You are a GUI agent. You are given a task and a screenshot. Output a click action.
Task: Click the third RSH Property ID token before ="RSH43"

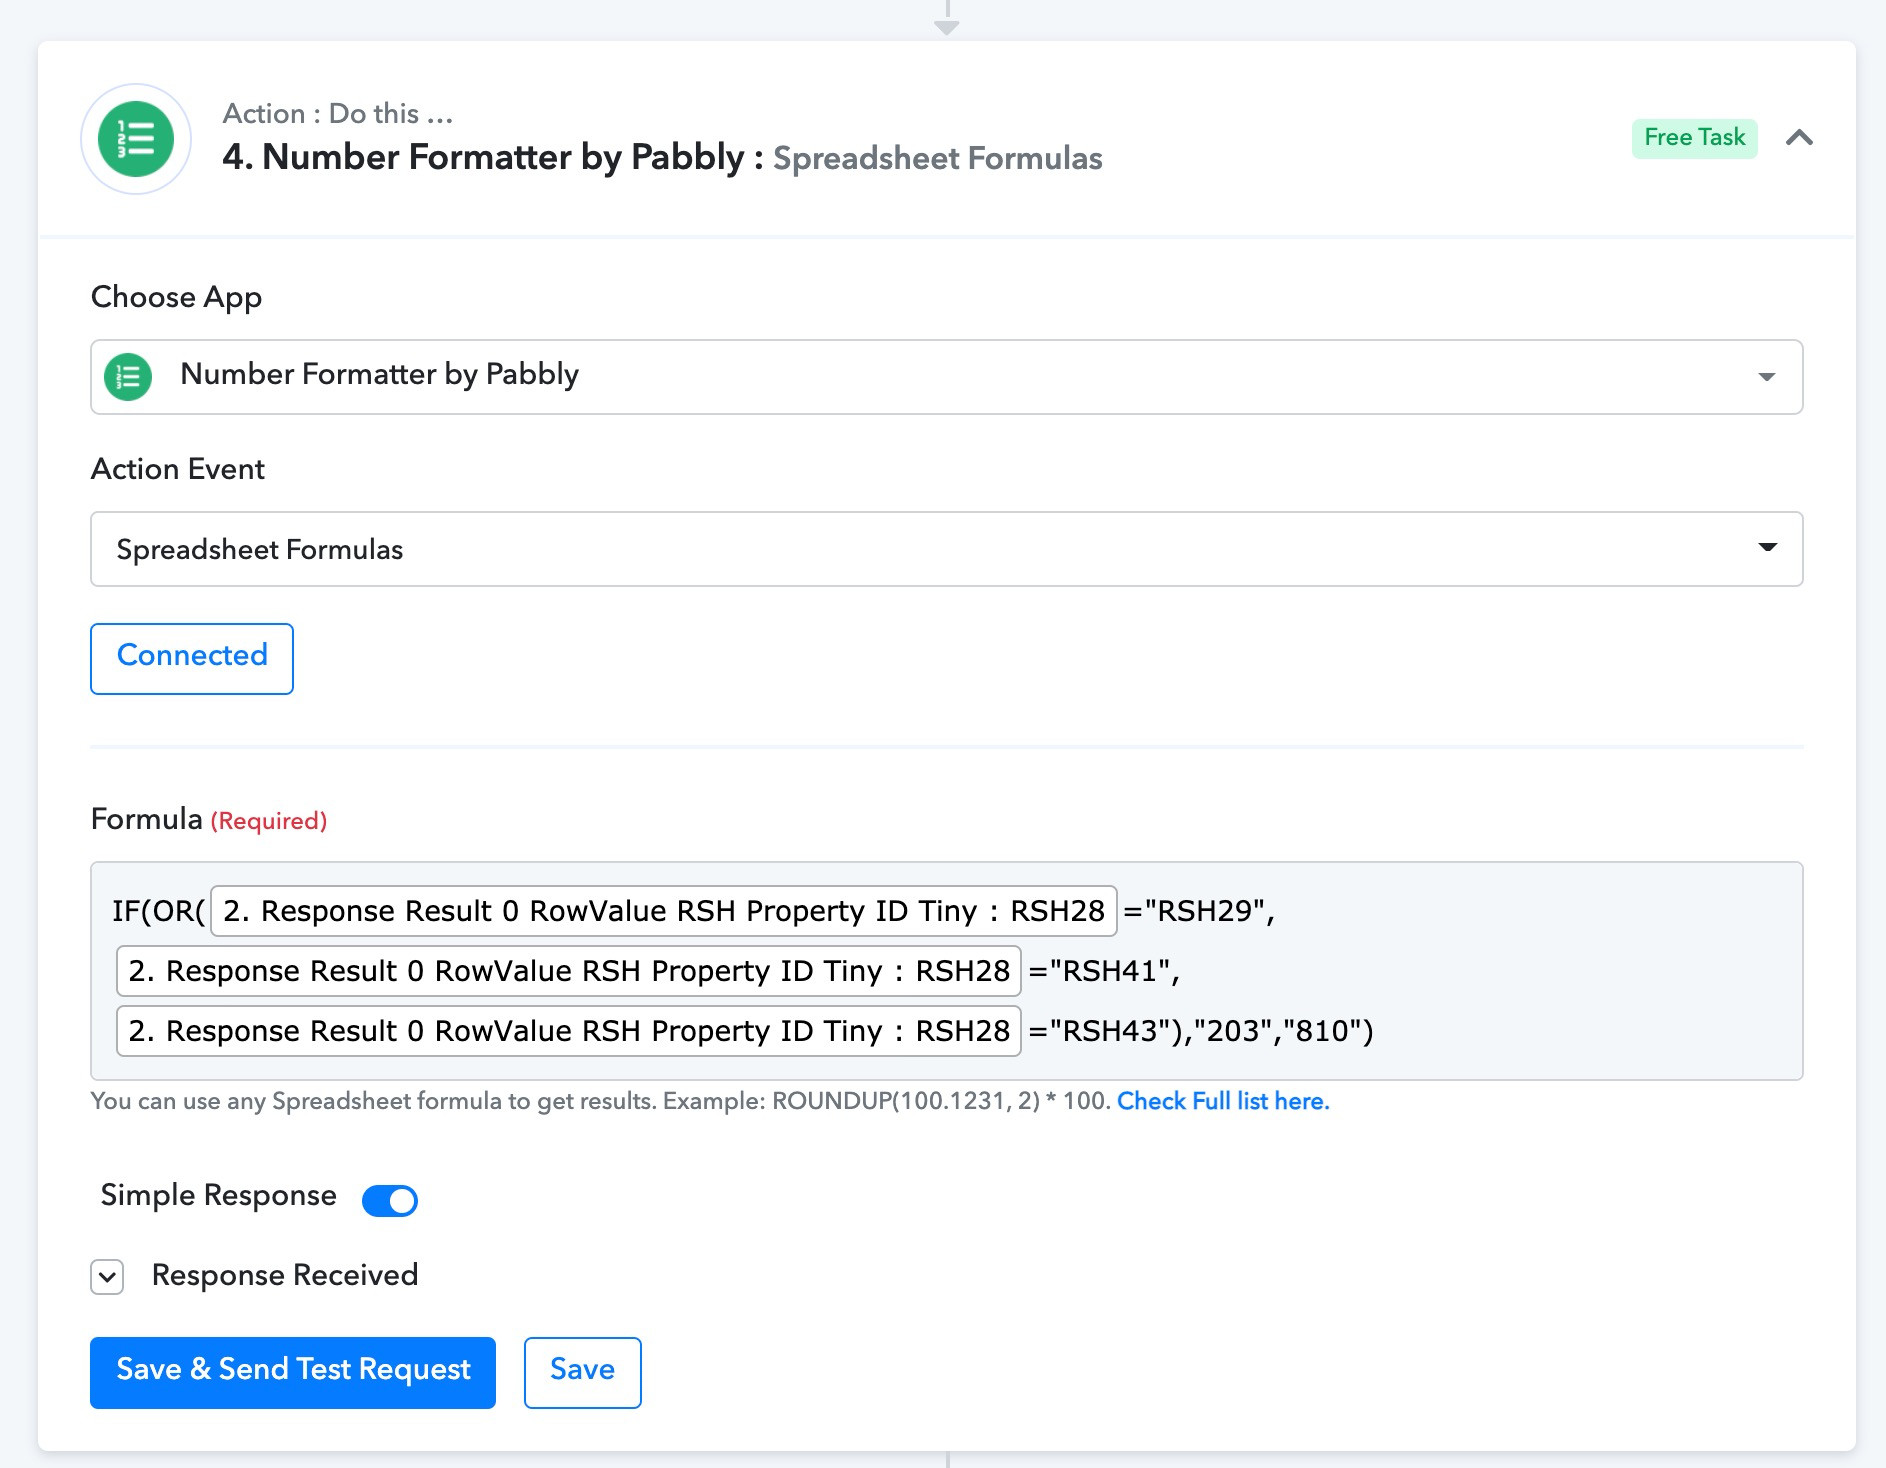(569, 1031)
